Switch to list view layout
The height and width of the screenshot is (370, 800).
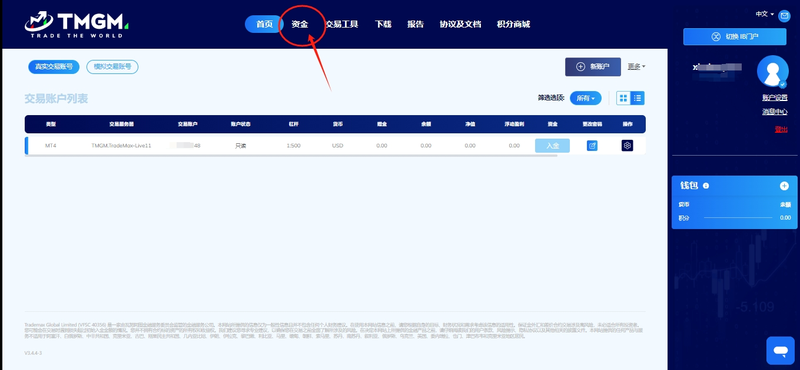pos(638,98)
